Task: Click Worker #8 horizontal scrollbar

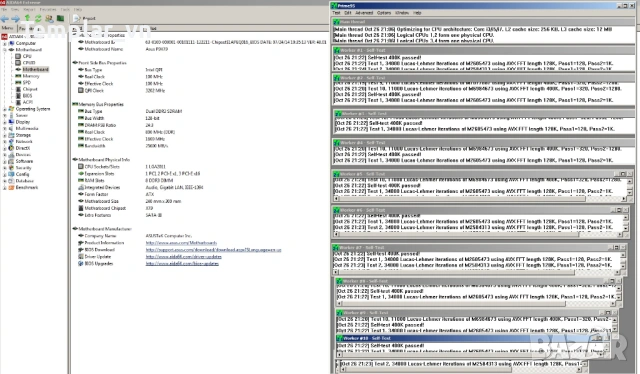Action: 476,304
